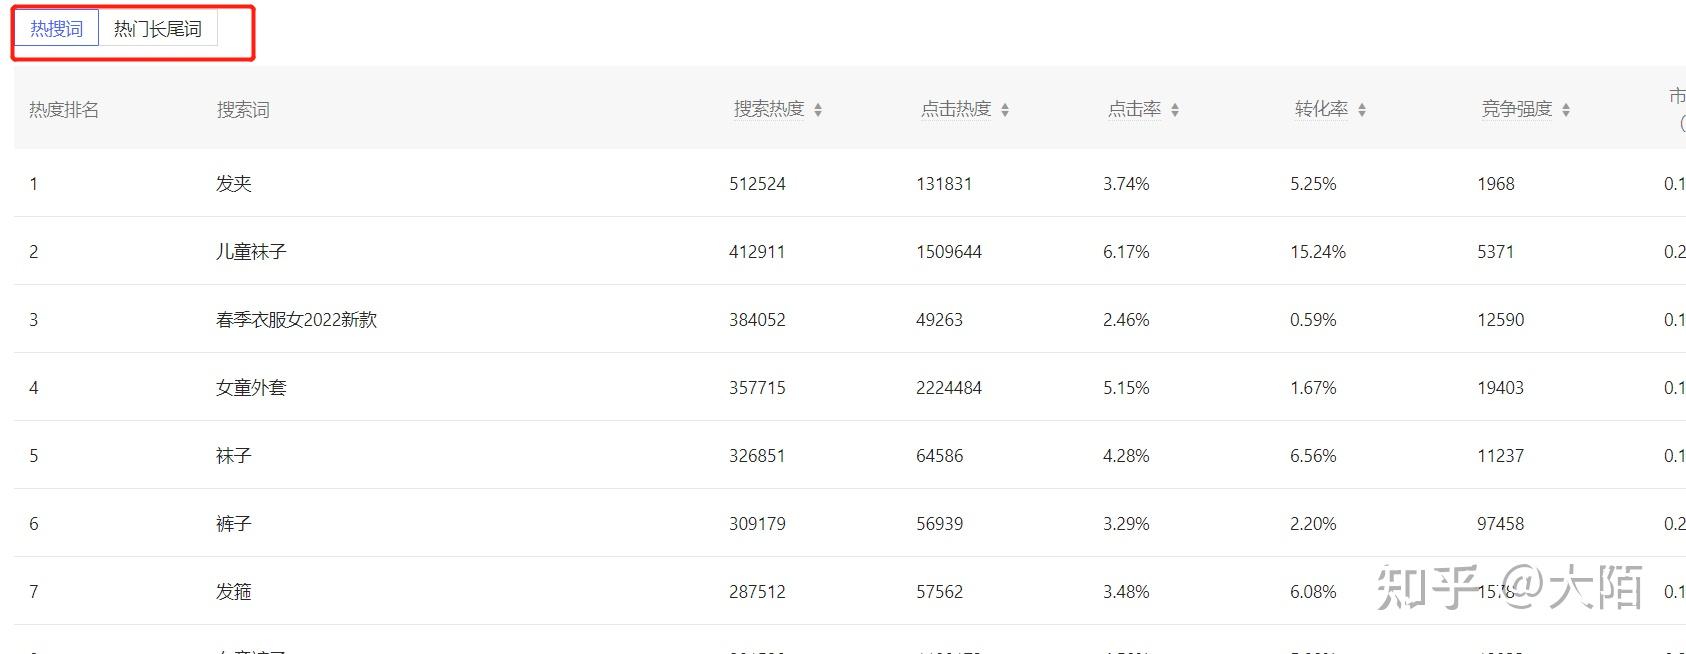Select the 女童外套 keyword row
The image size is (1686, 654).
tap(251, 388)
